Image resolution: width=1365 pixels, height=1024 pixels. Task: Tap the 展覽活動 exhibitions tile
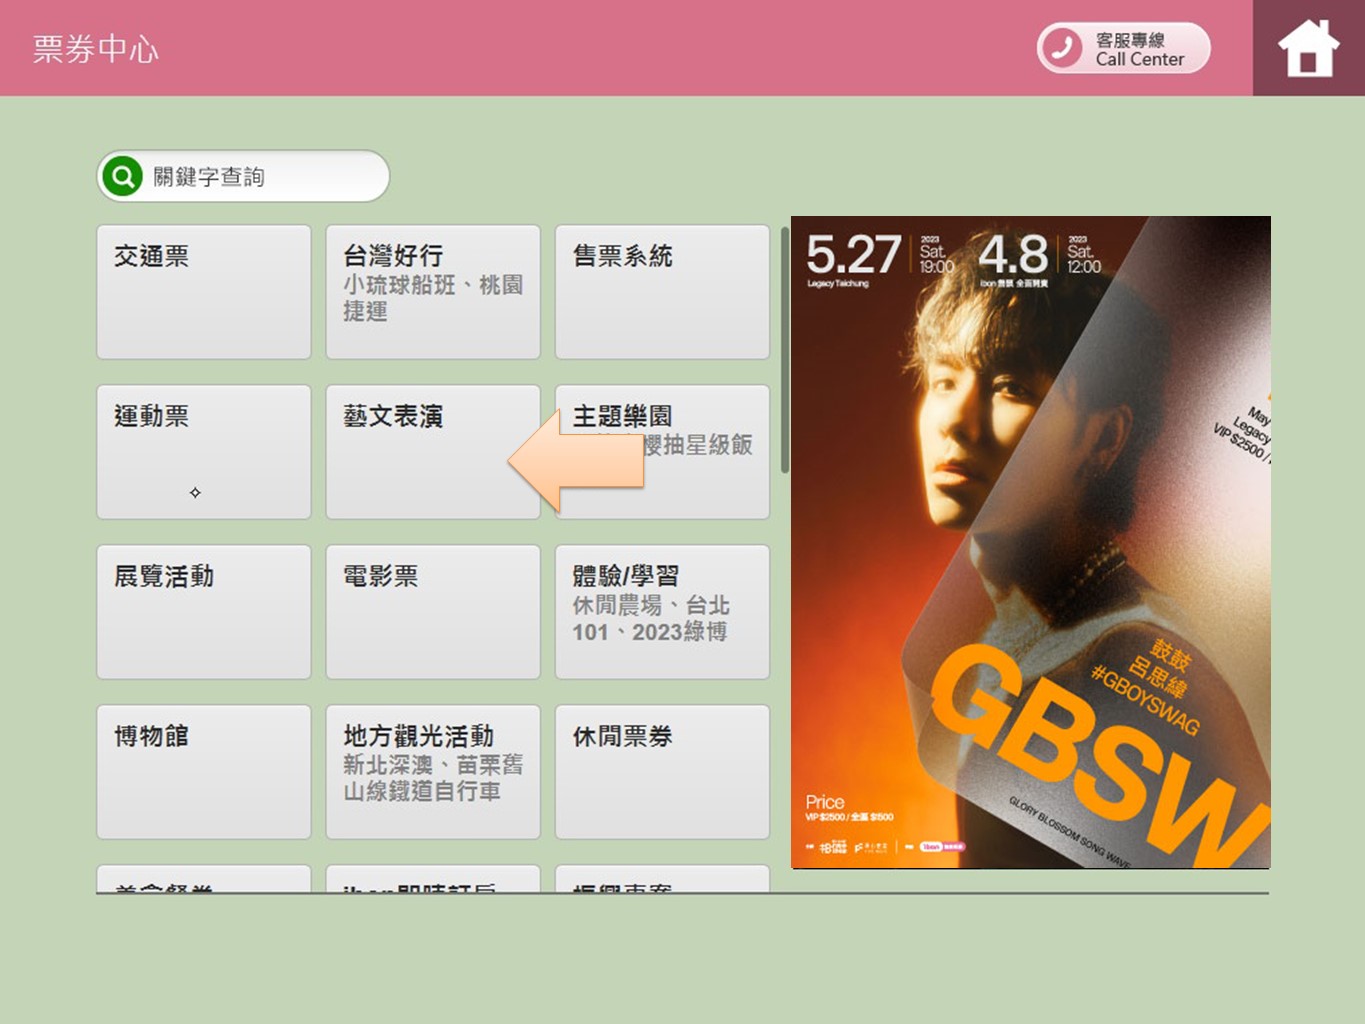pyautogui.click(x=204, y=612)
